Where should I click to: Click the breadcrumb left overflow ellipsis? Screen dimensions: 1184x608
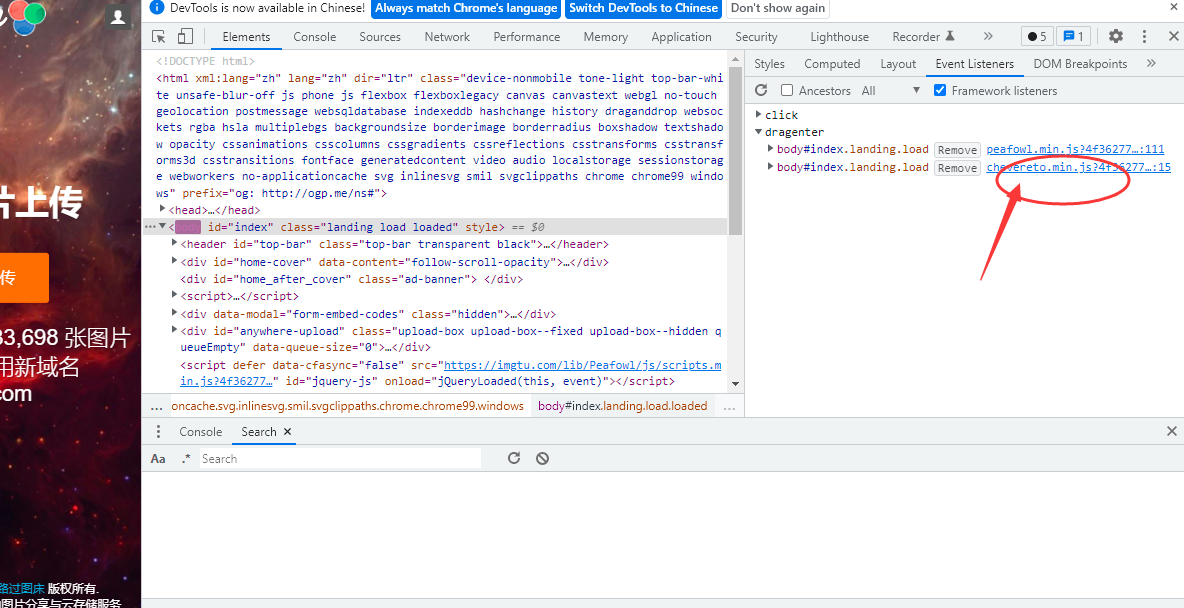pyautogui.click(x=156, y=406)
